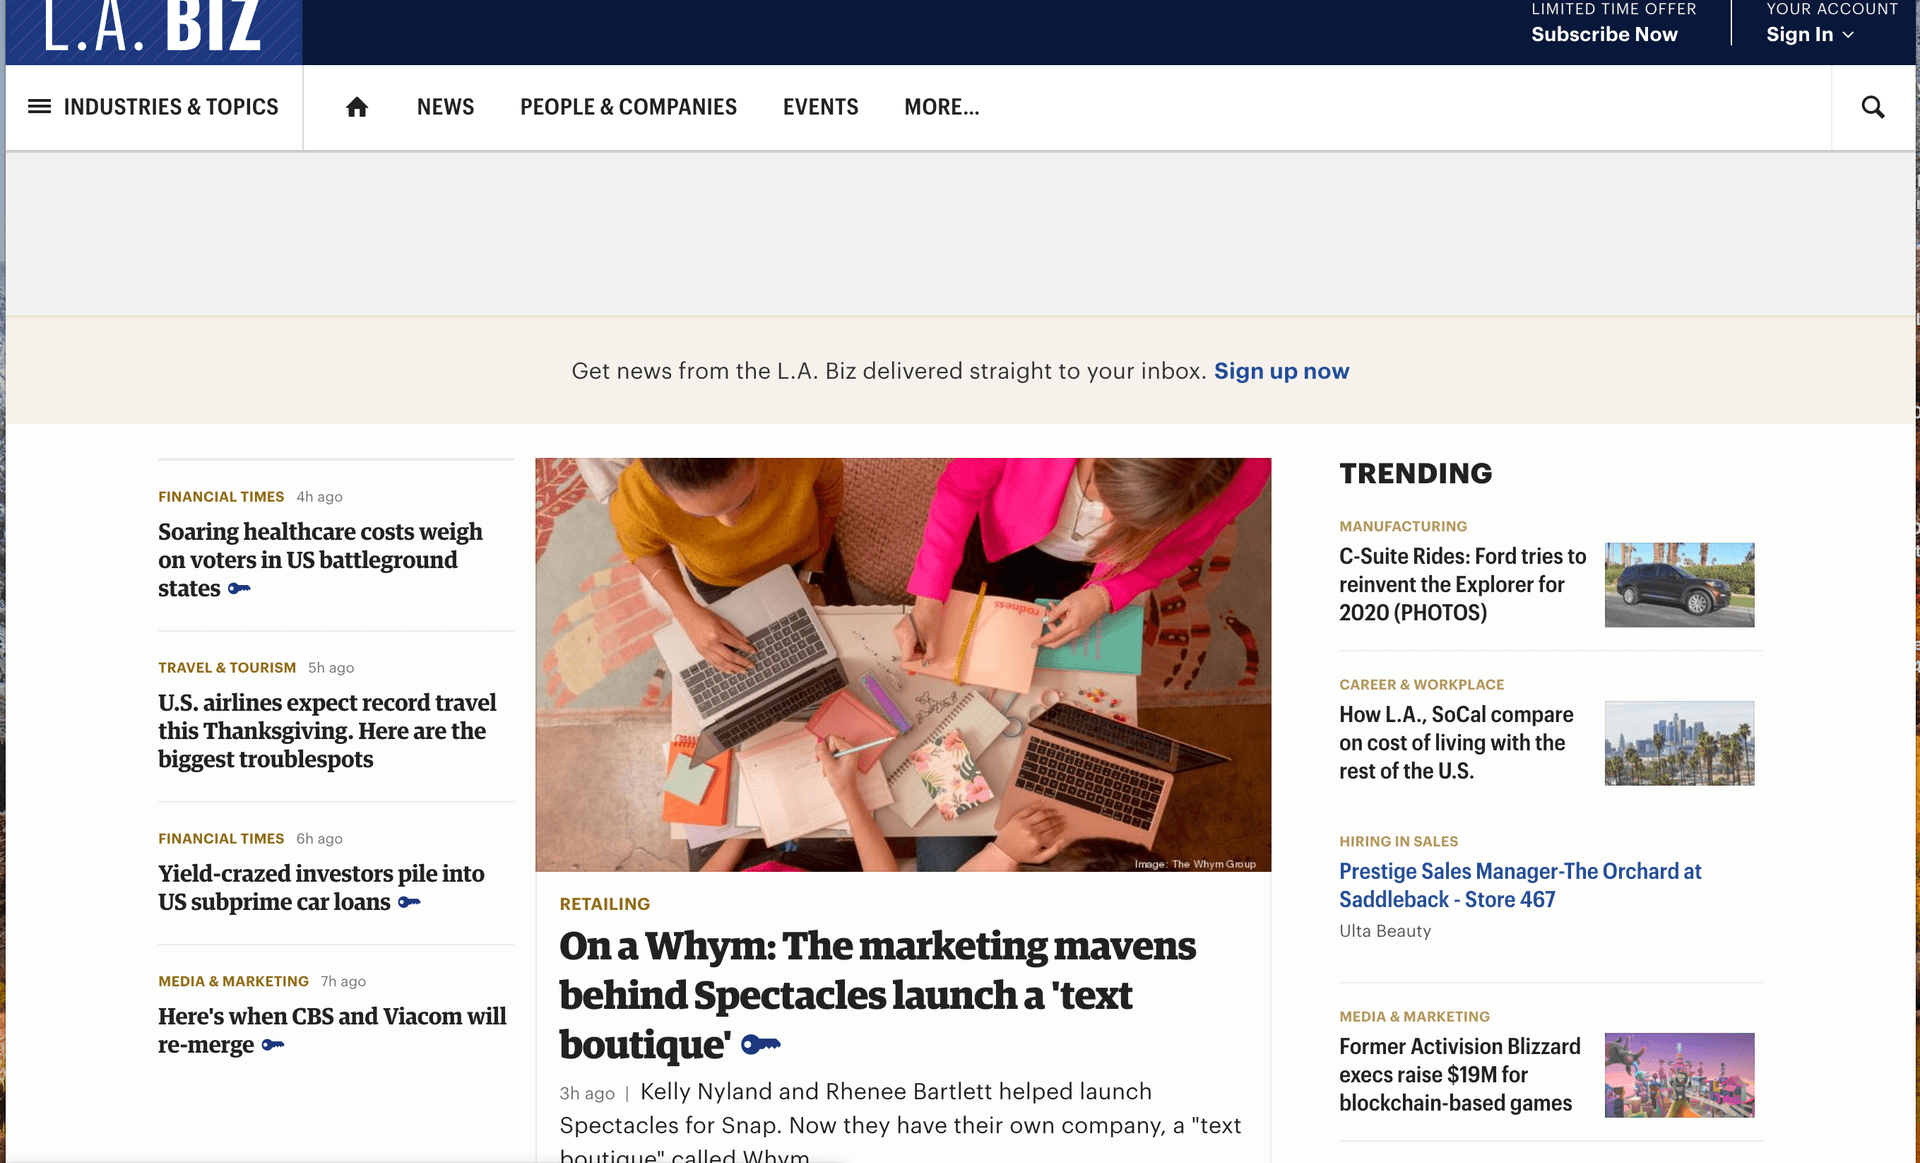
Task: Open CBS and Viacom re-merge article
Action: [x=332, y=1030]
